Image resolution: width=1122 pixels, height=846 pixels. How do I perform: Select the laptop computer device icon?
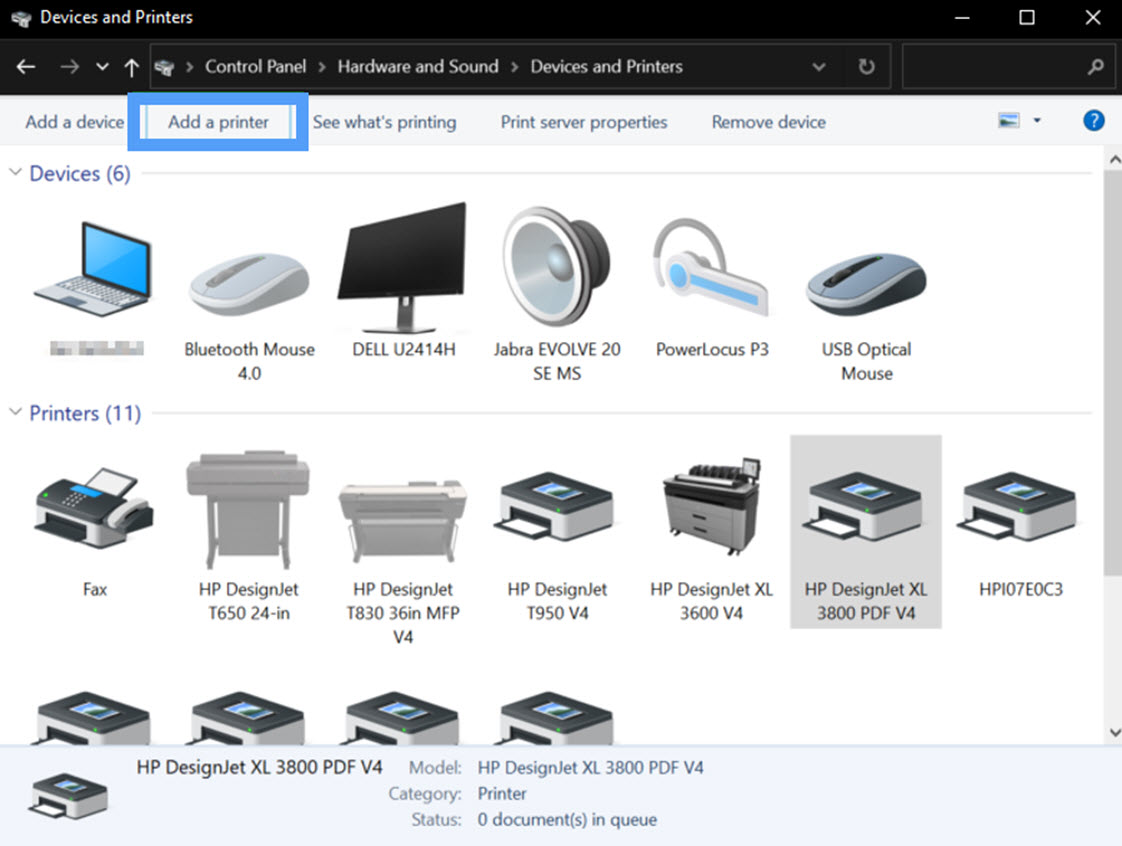94,271
